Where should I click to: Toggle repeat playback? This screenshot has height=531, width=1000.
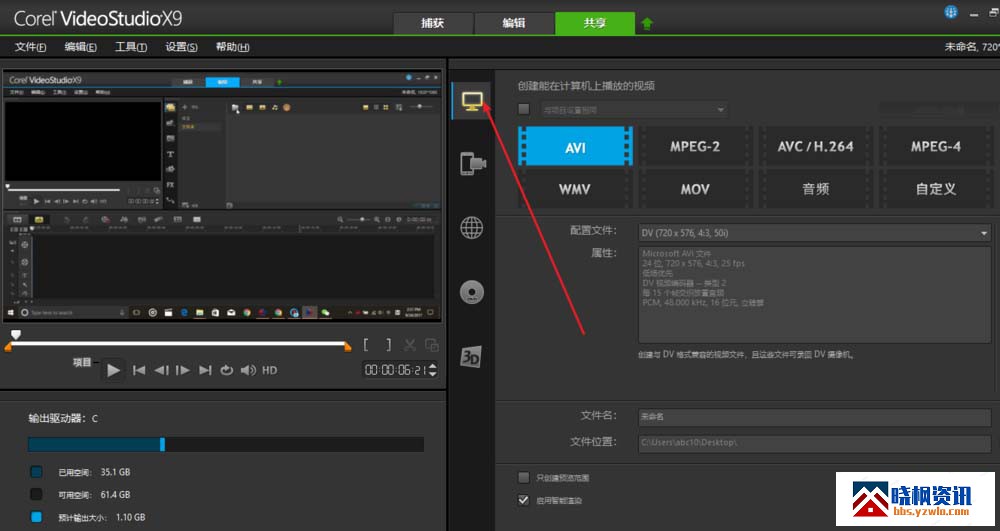click(226, 370)
